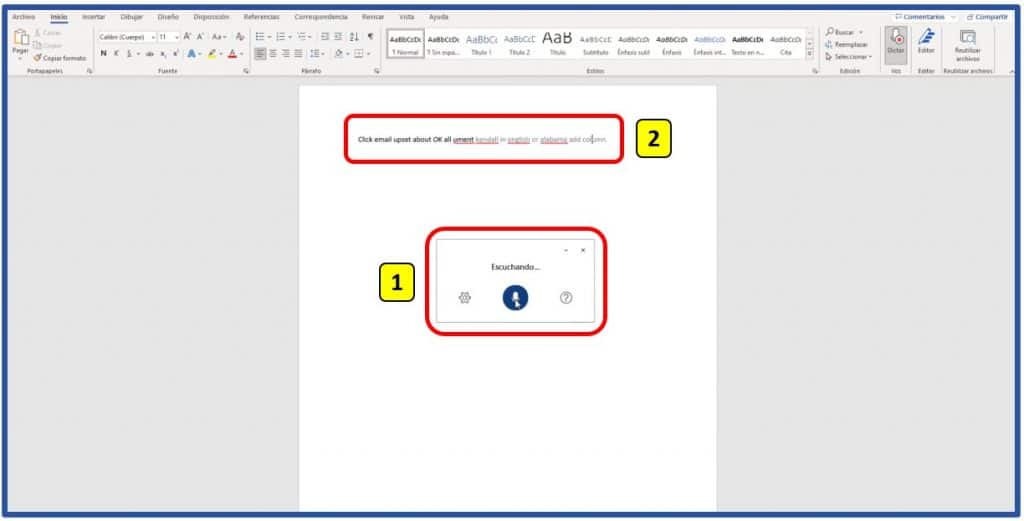Open the Archivo menu
This screenshot has height=521, width=1024.
click(24, 17)
